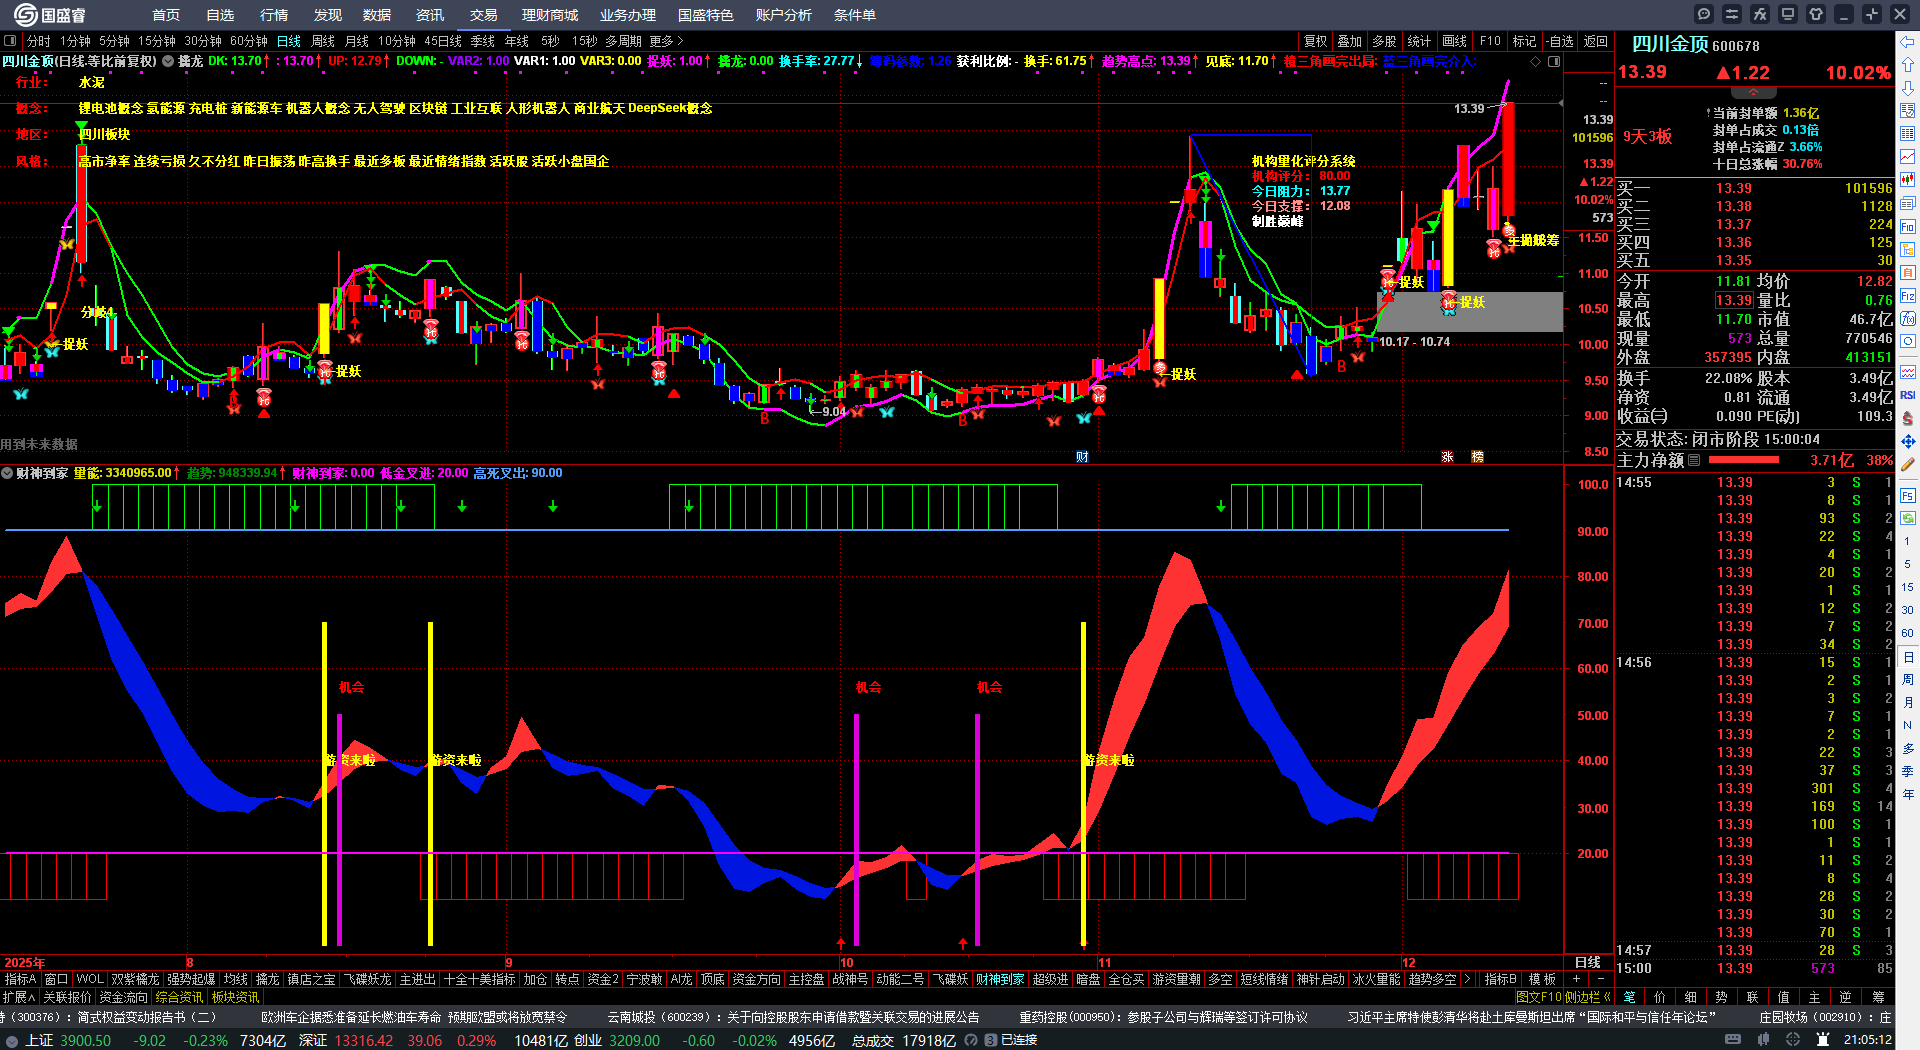Click the 10 month marker on time axis

847,962
